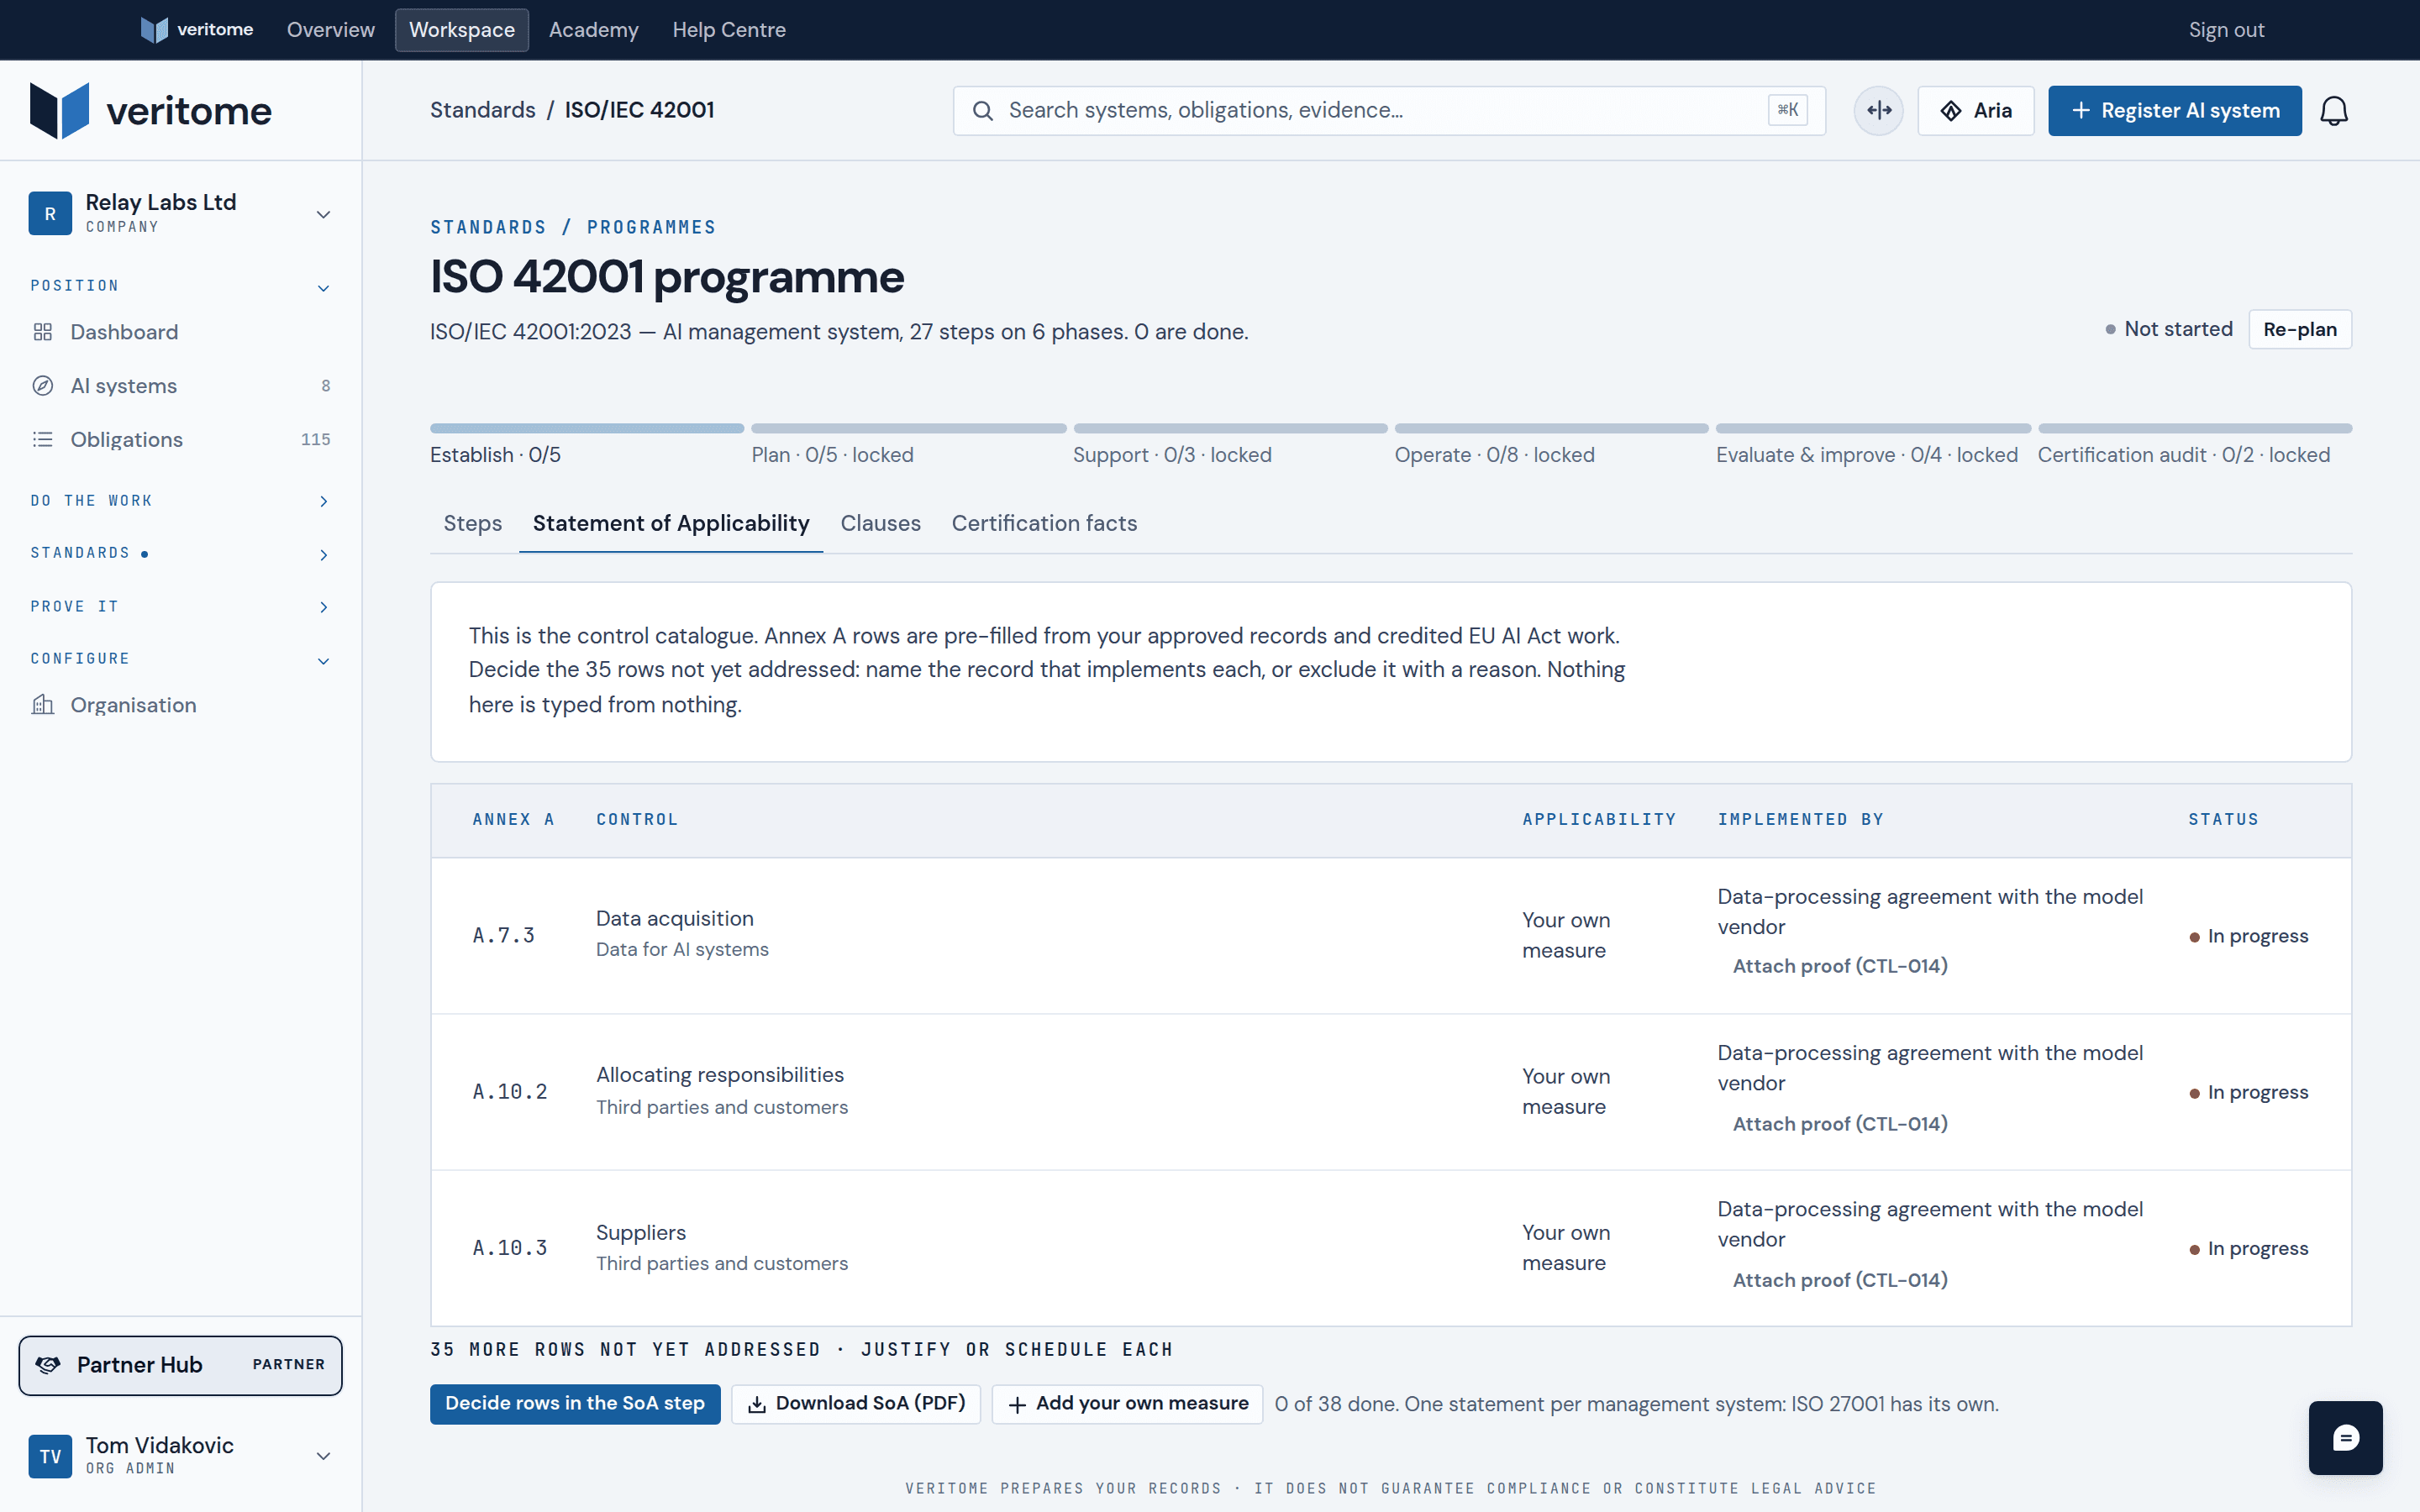Click the Dashboard grid icon
The width and height of the screenshot is (2420, 1512).
pos(42,332)
